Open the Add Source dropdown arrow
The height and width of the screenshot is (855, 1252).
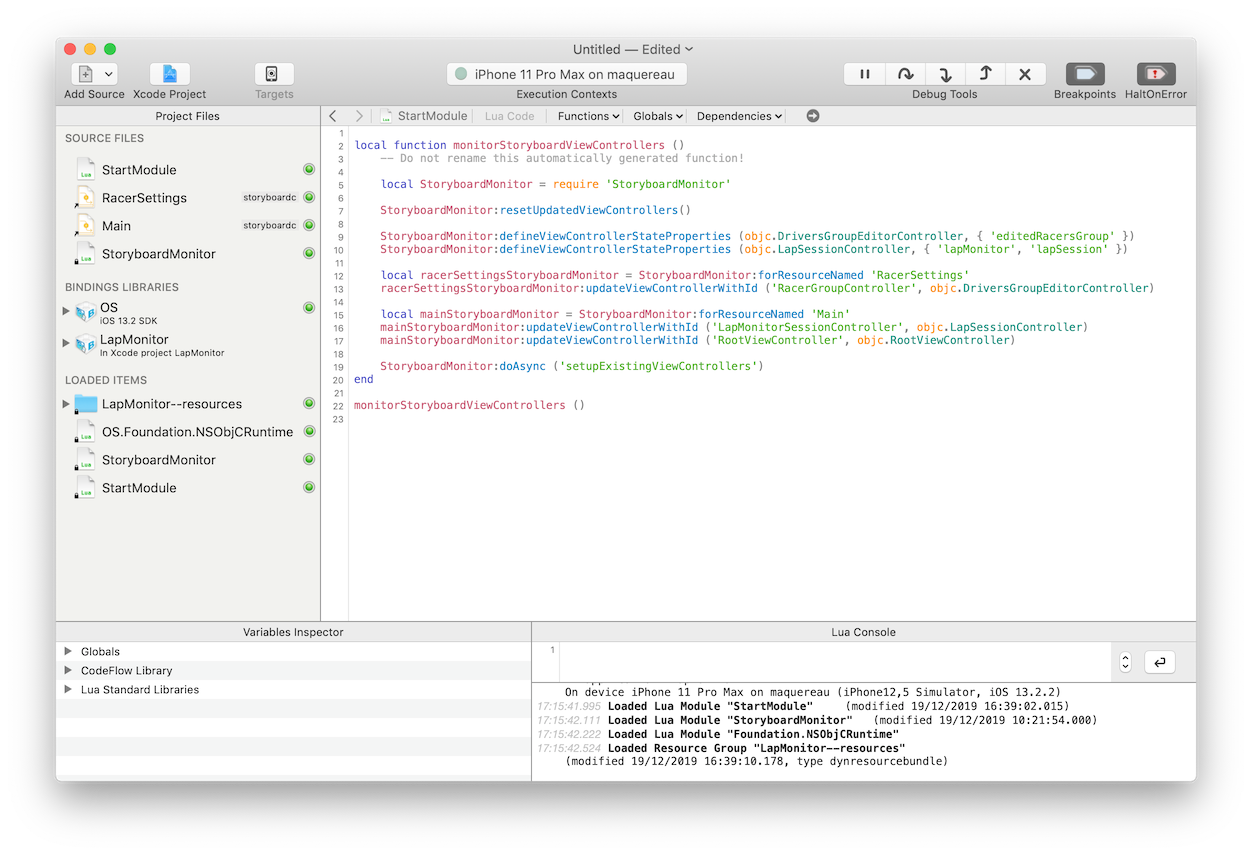pos(109,74)
